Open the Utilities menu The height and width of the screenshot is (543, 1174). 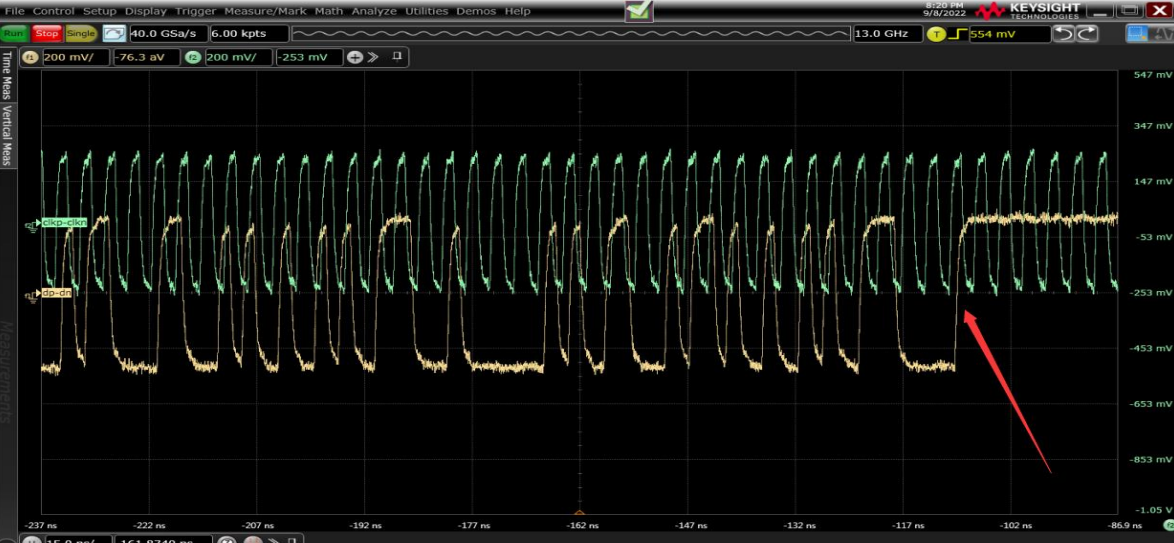pos(428,11)
